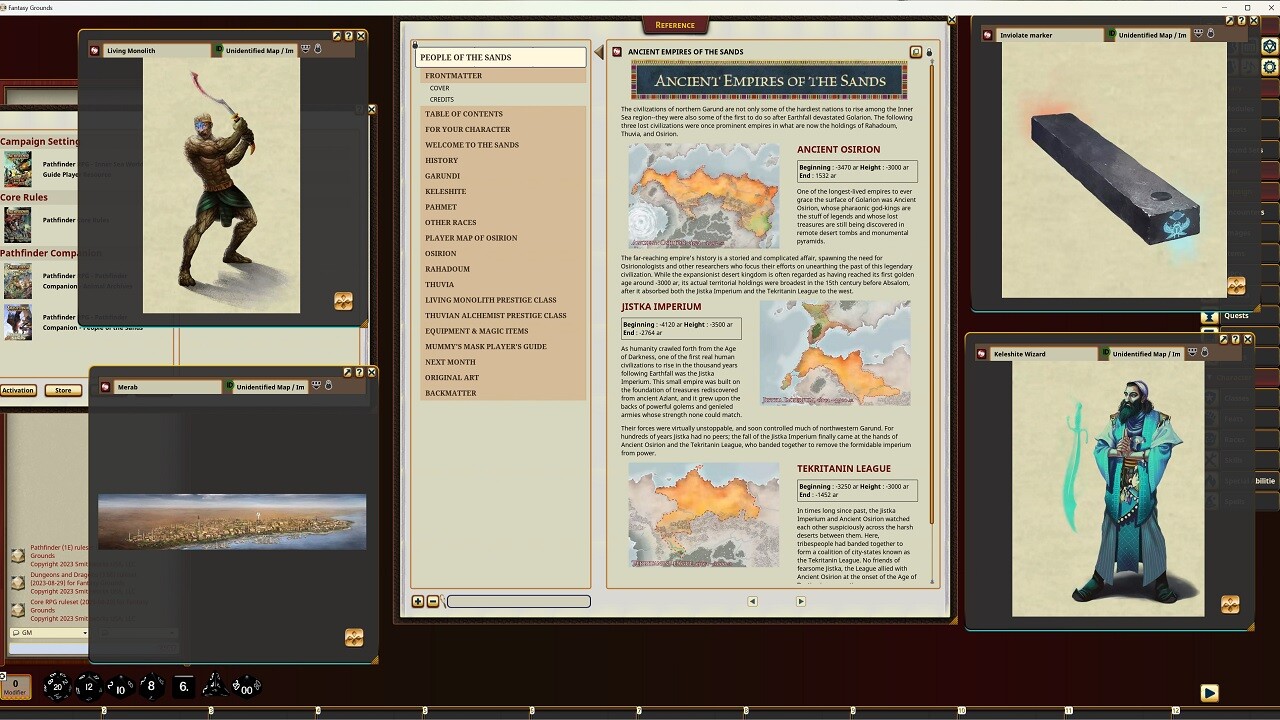Click the chat send arrow icon
Image resolution: width=1280 pixels, height=720 pixels.
coord(1210,693)
